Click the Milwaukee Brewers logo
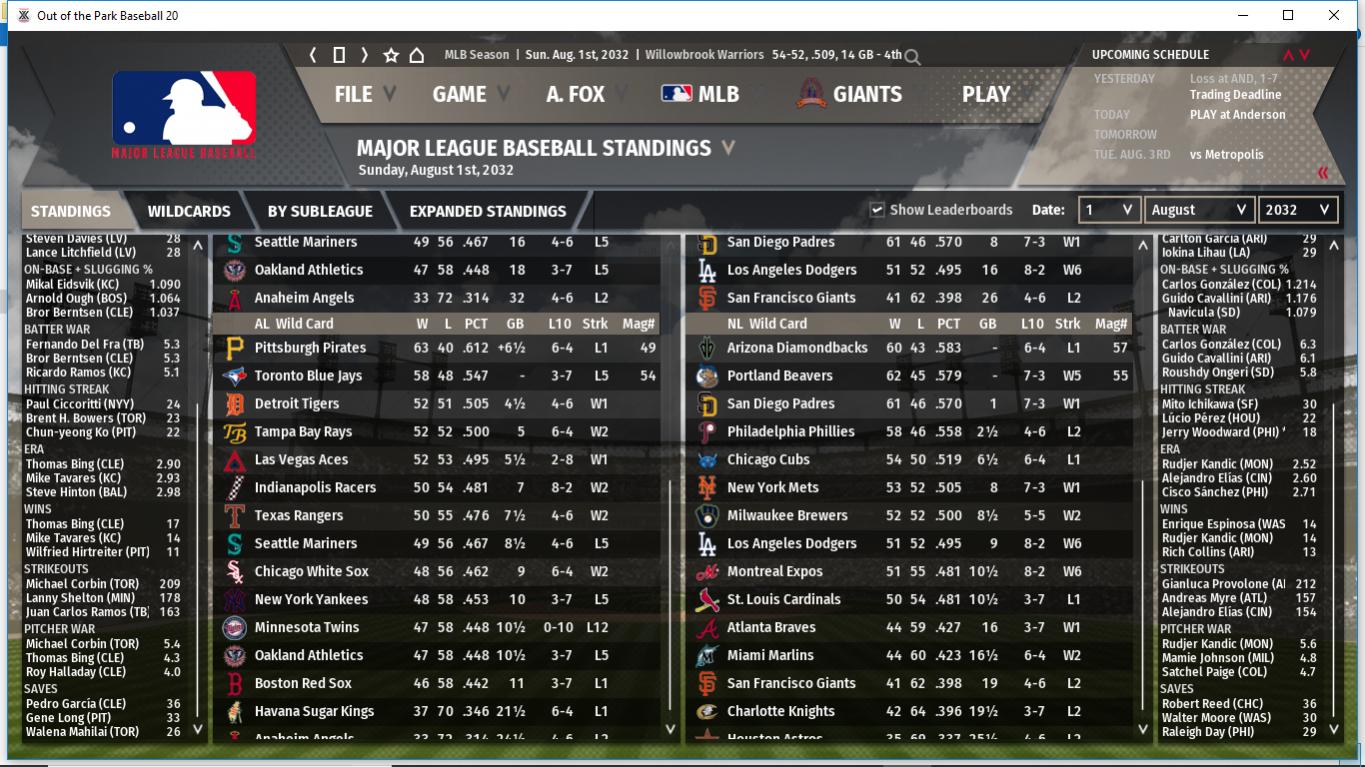The height and width of the screenshot is (767, 1365). coord(707,516)
